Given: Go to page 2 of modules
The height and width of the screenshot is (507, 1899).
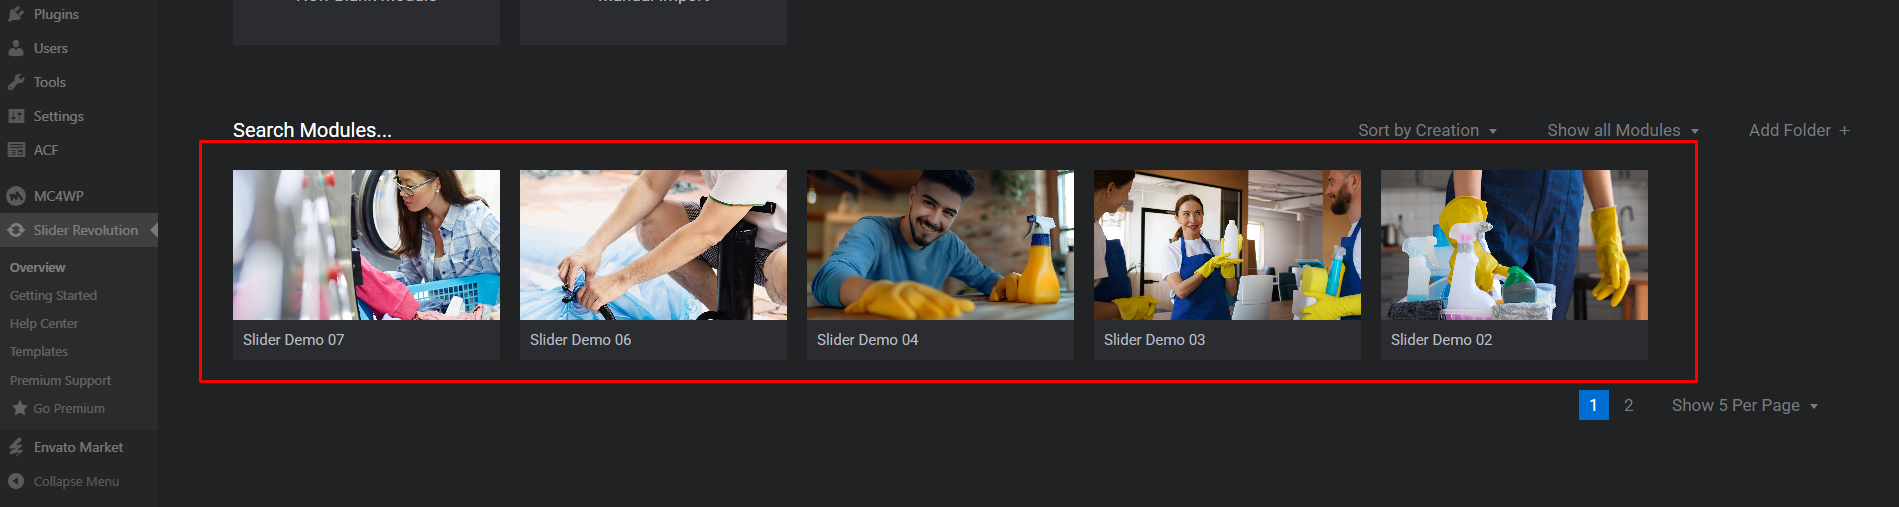Looking at the screenshot, I should click(1628, 405).
